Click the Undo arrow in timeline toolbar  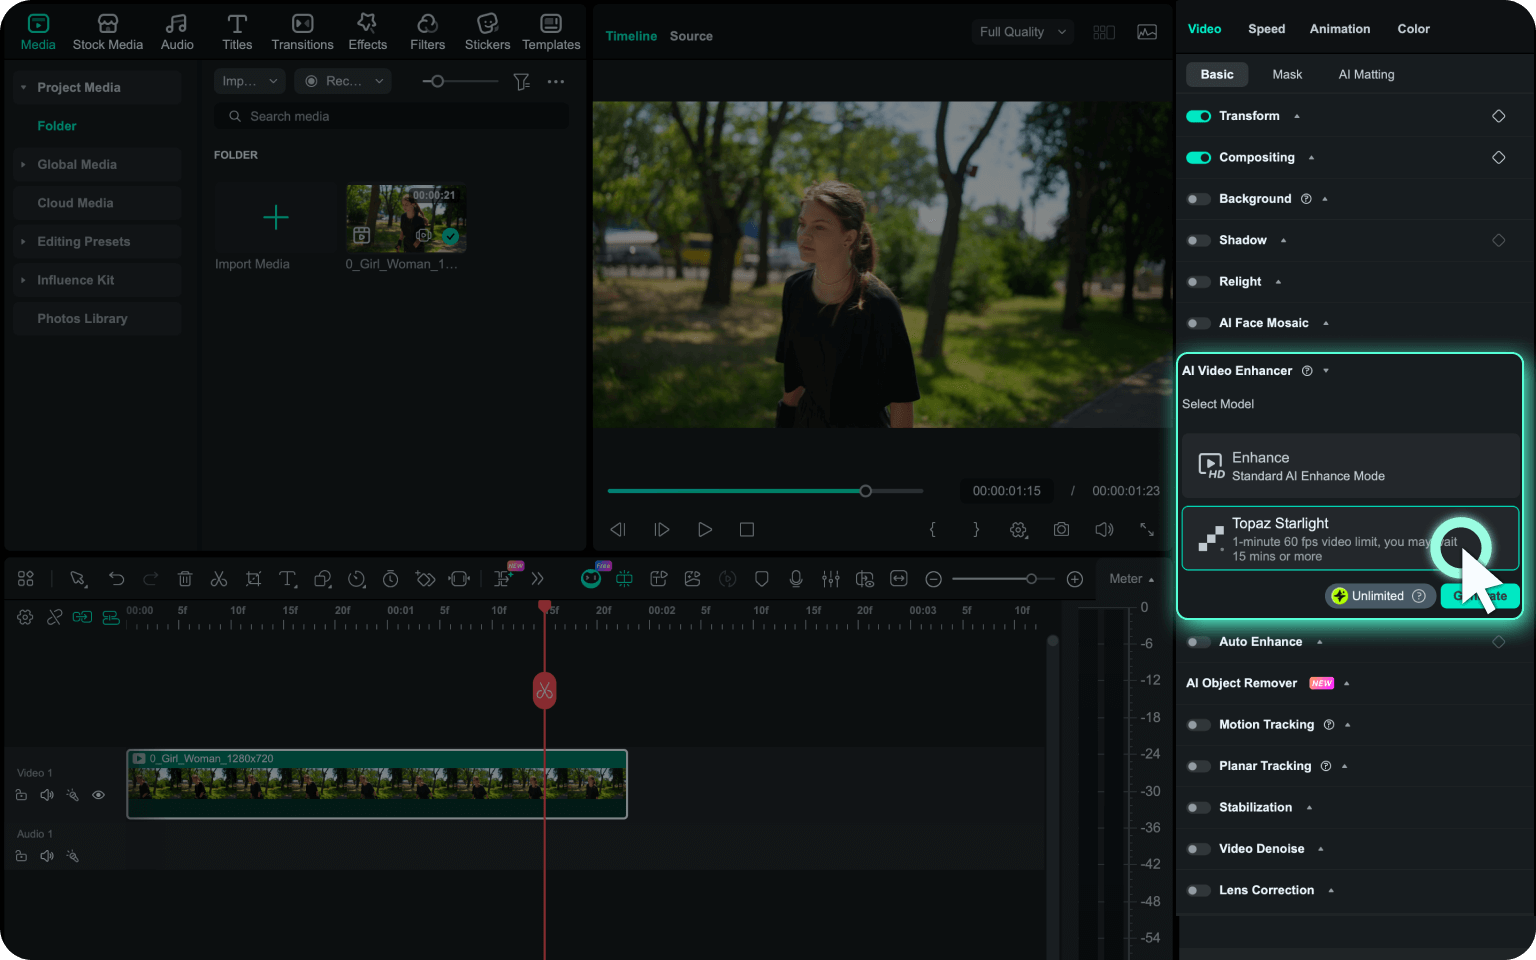(x=117, y=579)
